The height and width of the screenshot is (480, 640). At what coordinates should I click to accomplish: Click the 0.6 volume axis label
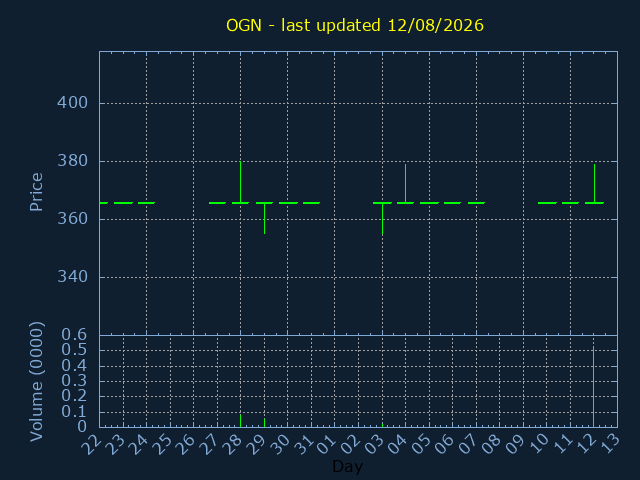coord(74,335)
